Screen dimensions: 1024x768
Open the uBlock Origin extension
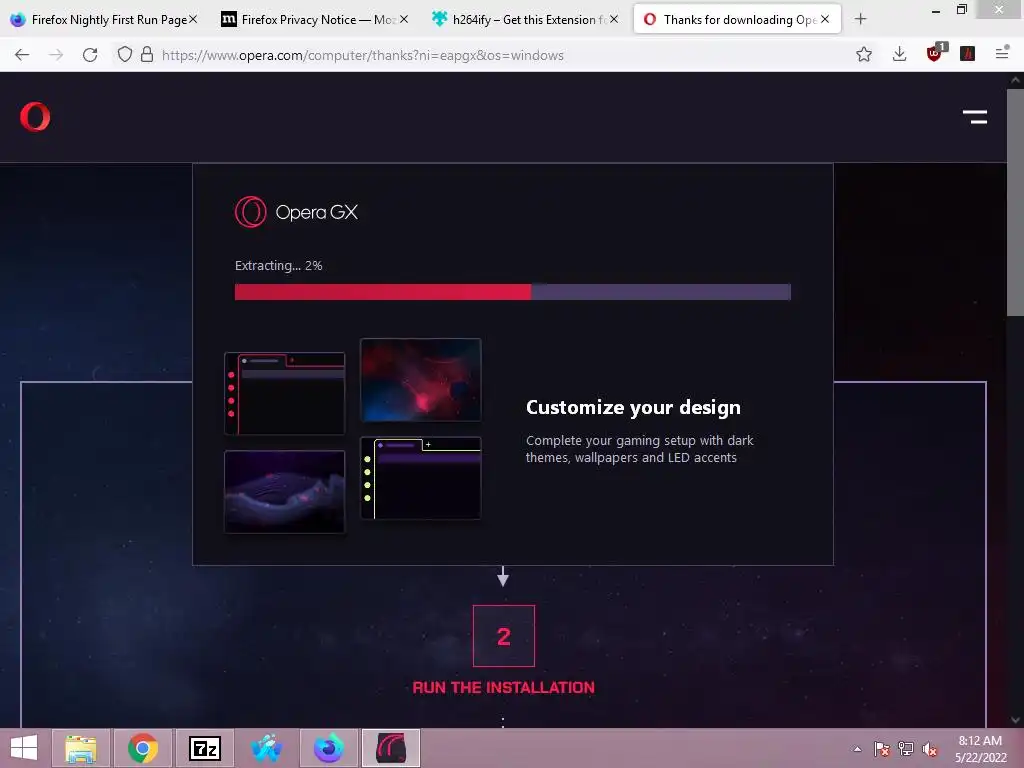coord(935,54)
